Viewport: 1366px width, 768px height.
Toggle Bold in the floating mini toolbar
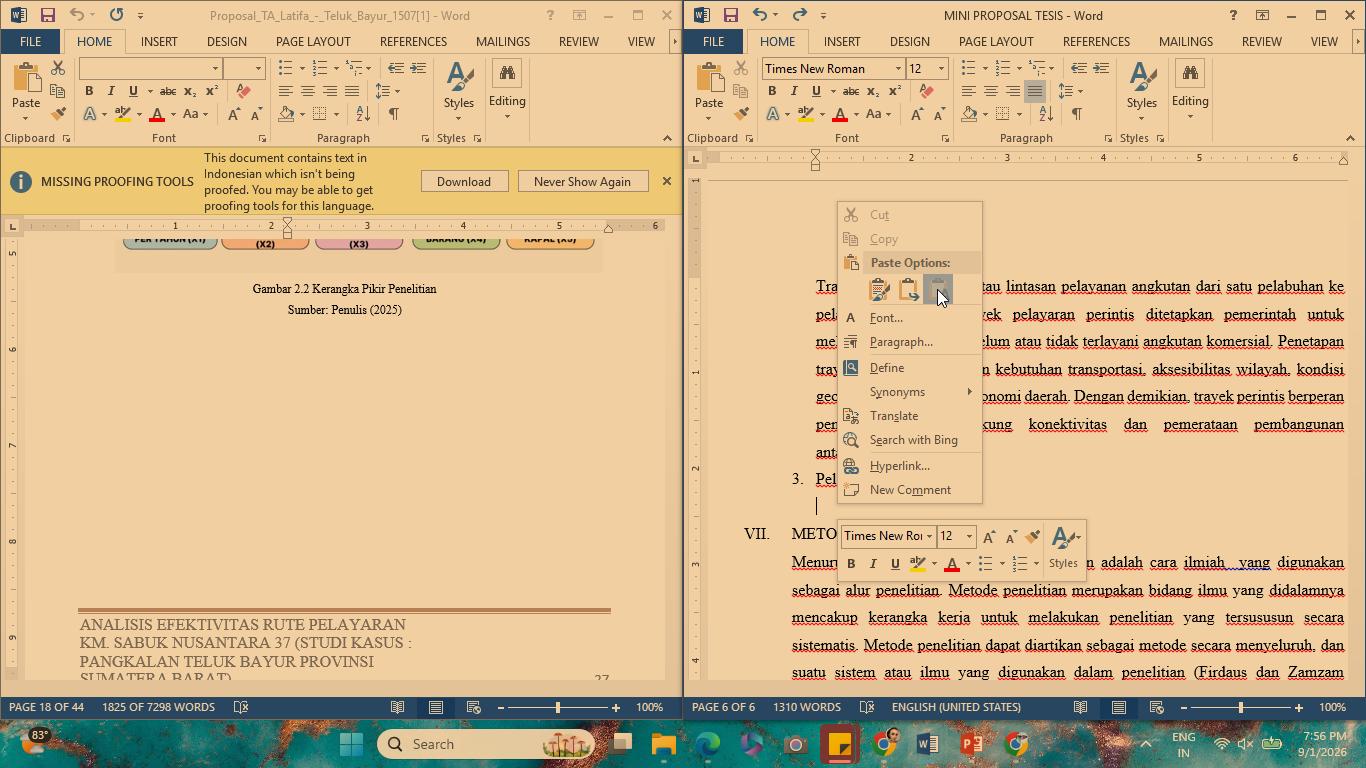[x=851, y=564]
